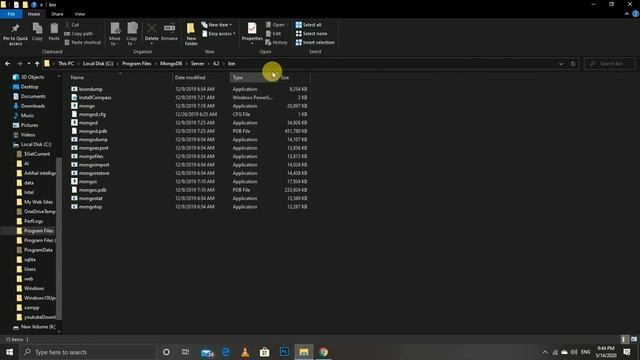Viewport: 640px width, 360px height.
Task: Open the Copy to dropdown
Action: (132, 34)
